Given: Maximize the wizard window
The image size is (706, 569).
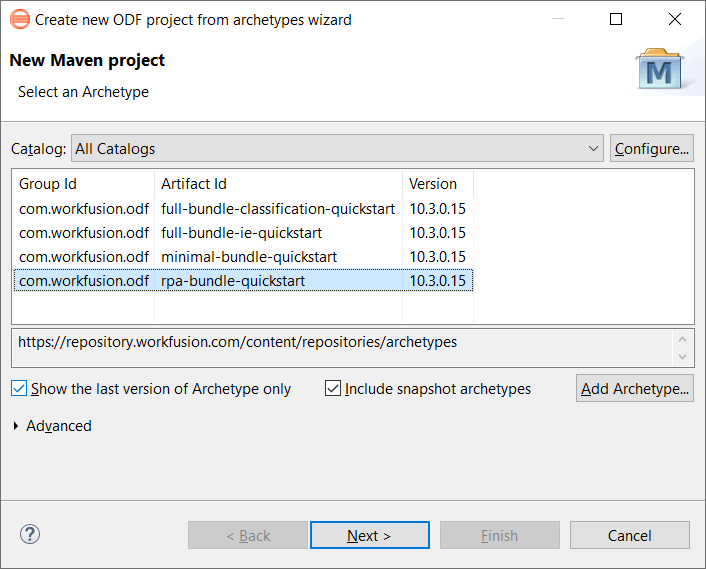Looking at the screenshot, I should click(x=615, y=19).
